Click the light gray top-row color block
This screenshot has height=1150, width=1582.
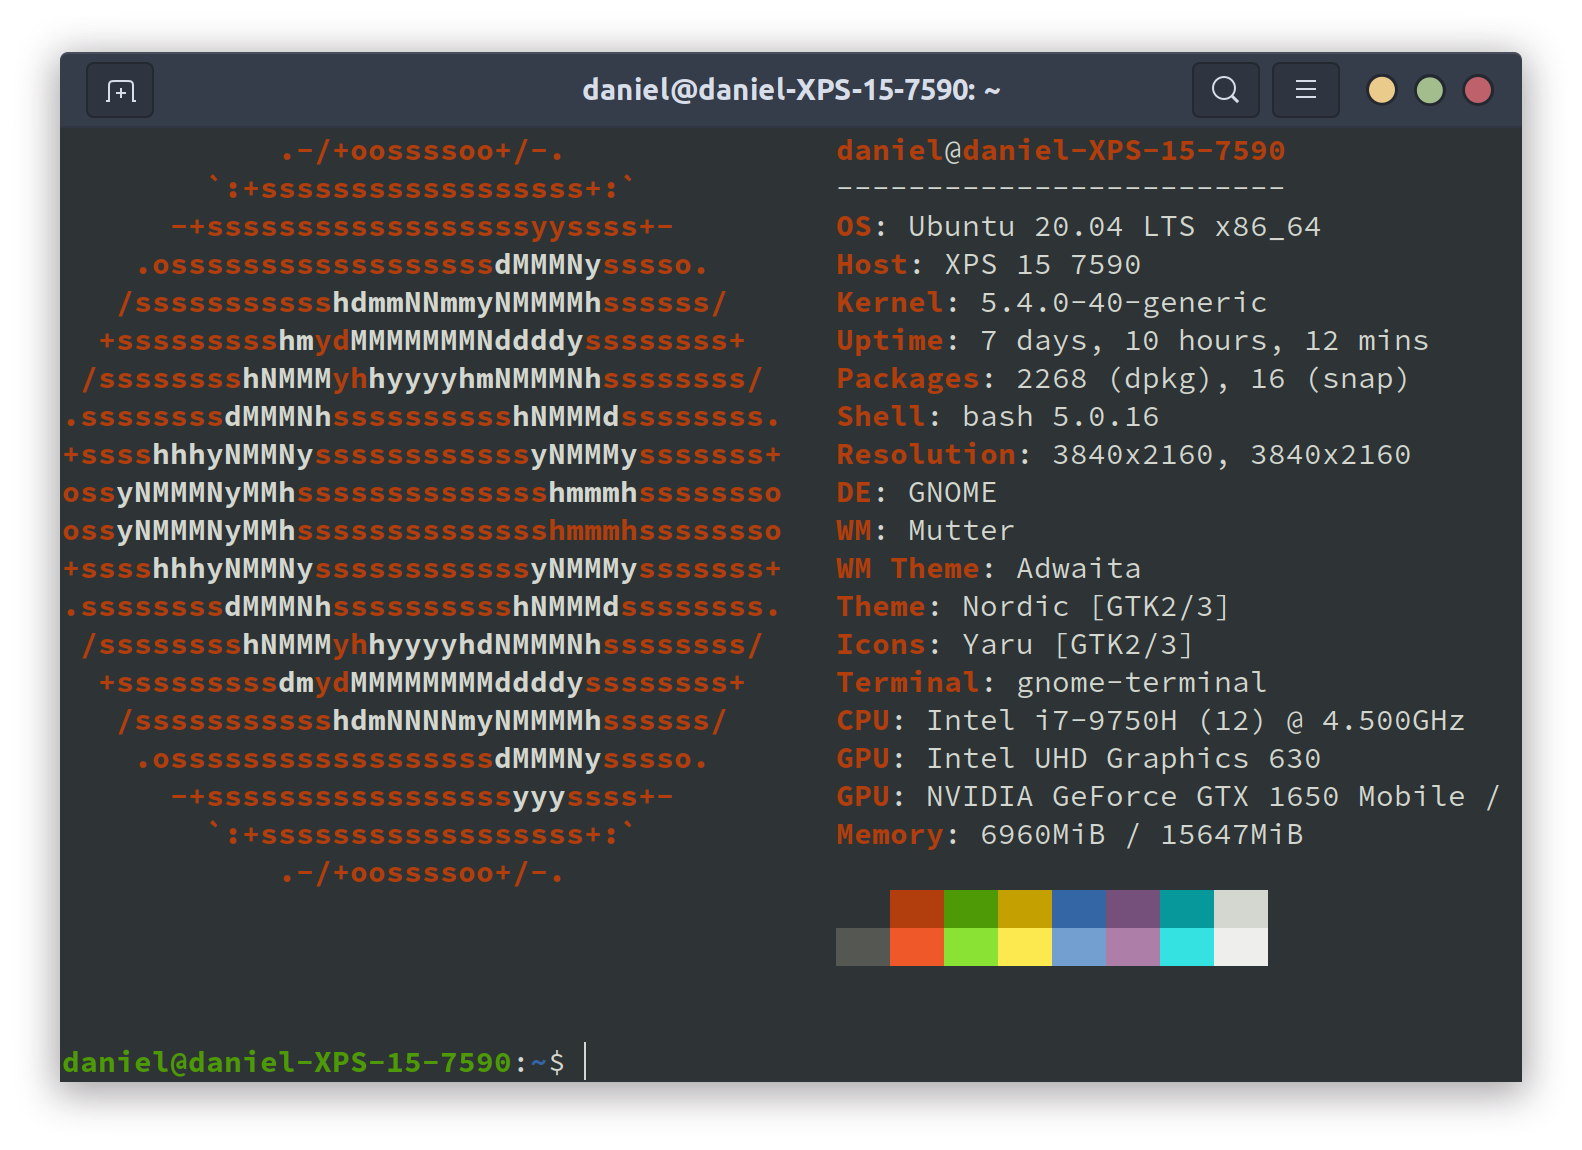(x=1241, y=909)
